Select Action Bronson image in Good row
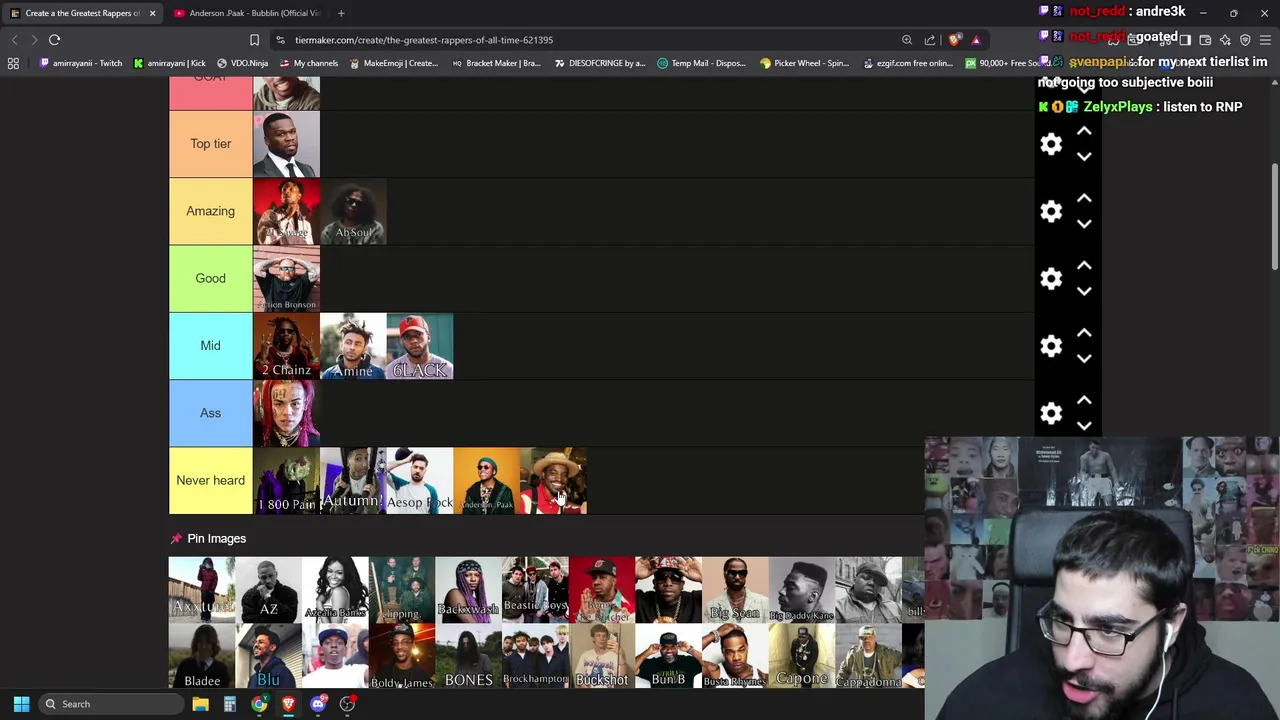Screen dimensions: 1280x720 coord(286,278)
